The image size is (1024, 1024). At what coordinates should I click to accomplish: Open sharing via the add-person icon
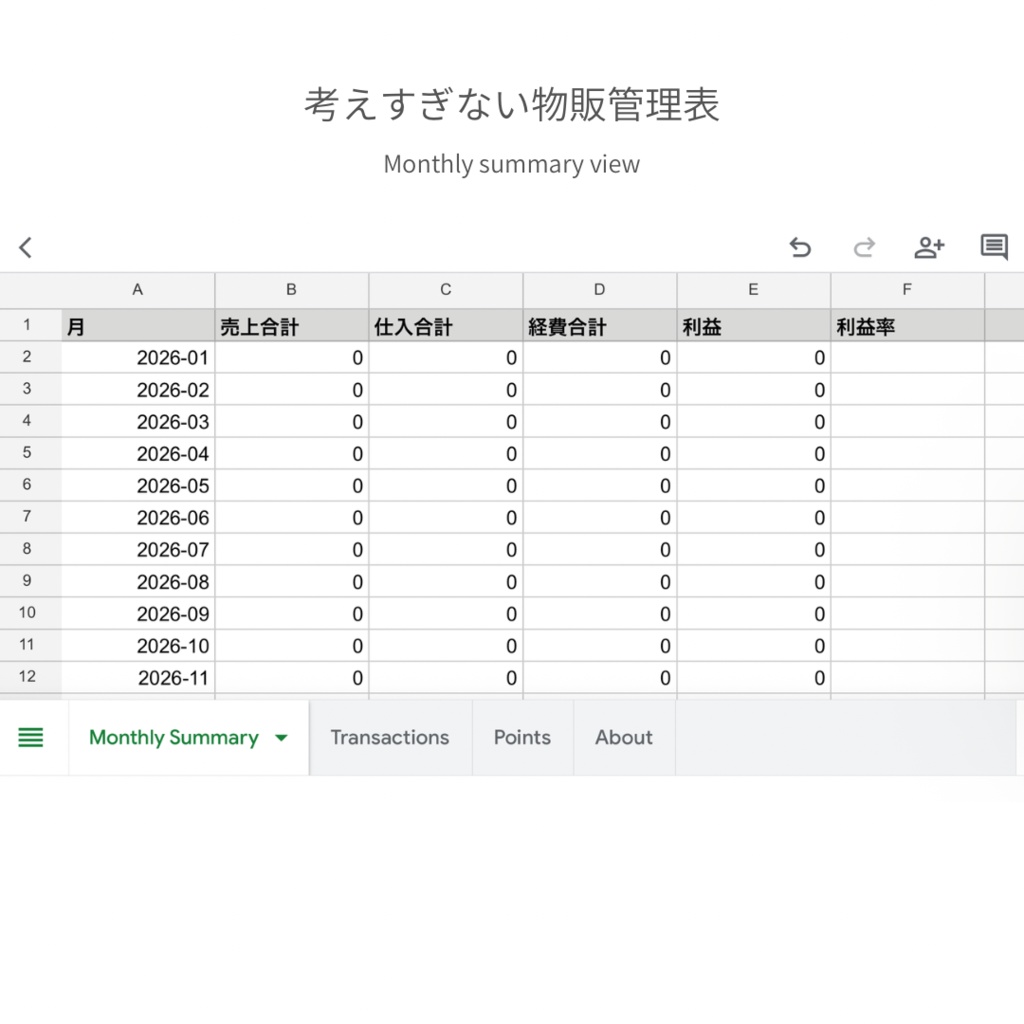(x=929, y=247)
